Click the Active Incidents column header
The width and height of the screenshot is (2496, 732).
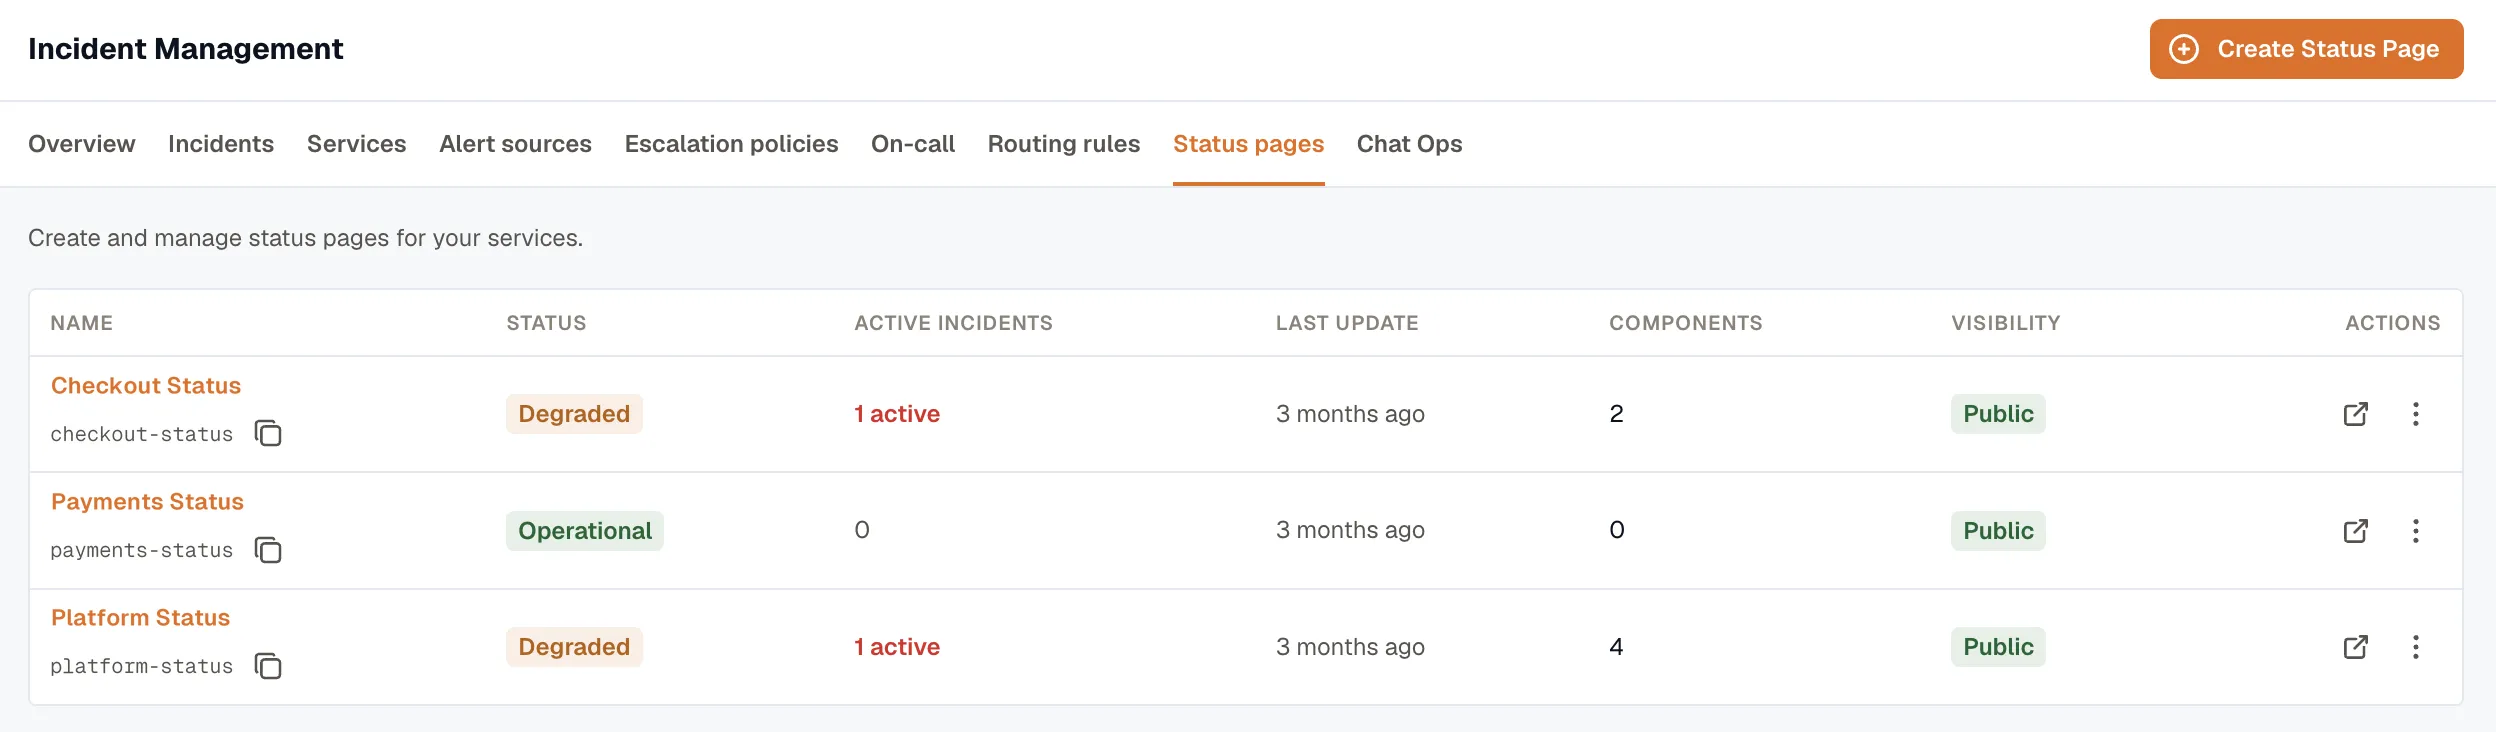pyautogui.click(x=954, y=323)
